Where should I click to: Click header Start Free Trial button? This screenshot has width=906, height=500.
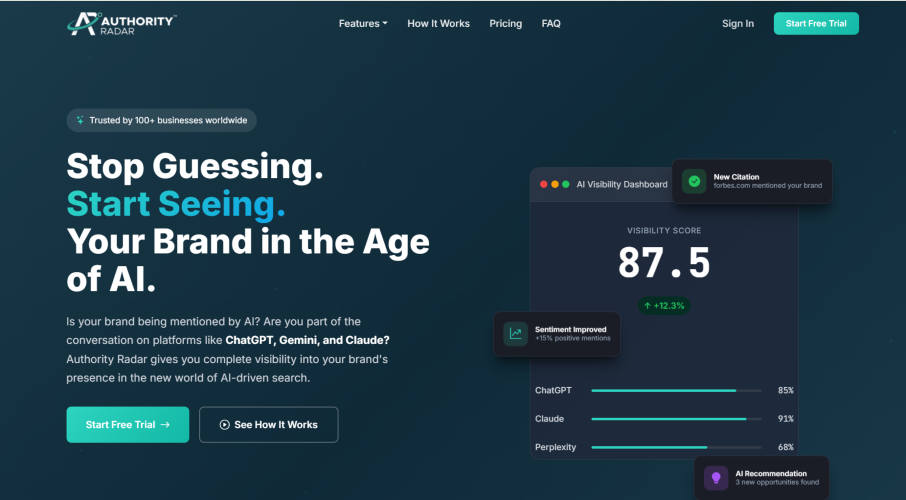tap(816, 24)
